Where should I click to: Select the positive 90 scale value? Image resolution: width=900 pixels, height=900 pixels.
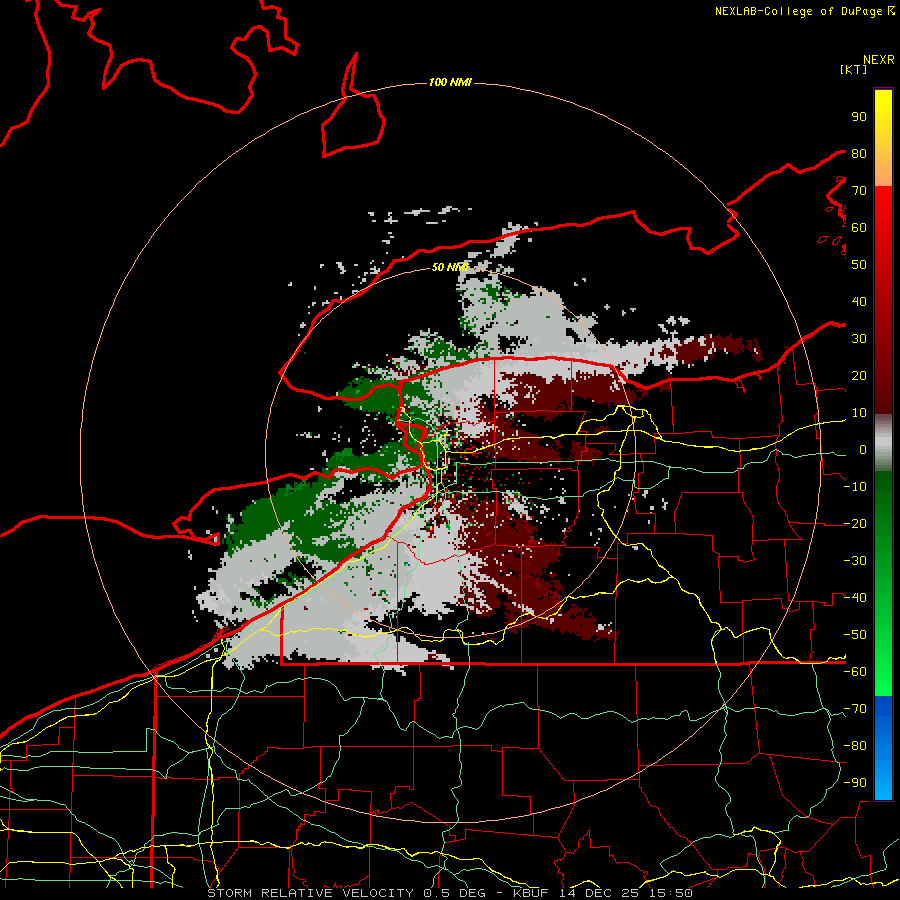(x=859, y=117)
